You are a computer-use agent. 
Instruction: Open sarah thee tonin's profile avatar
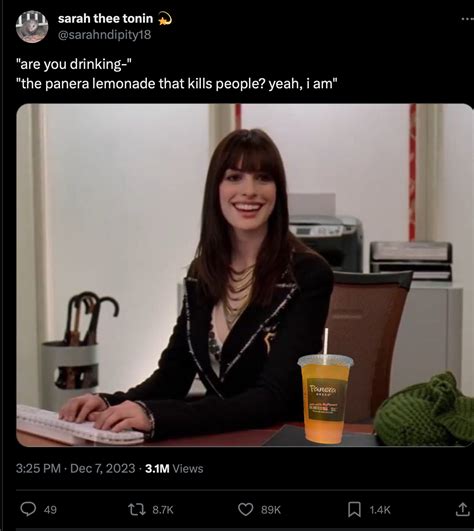click(x=32, y=26)
